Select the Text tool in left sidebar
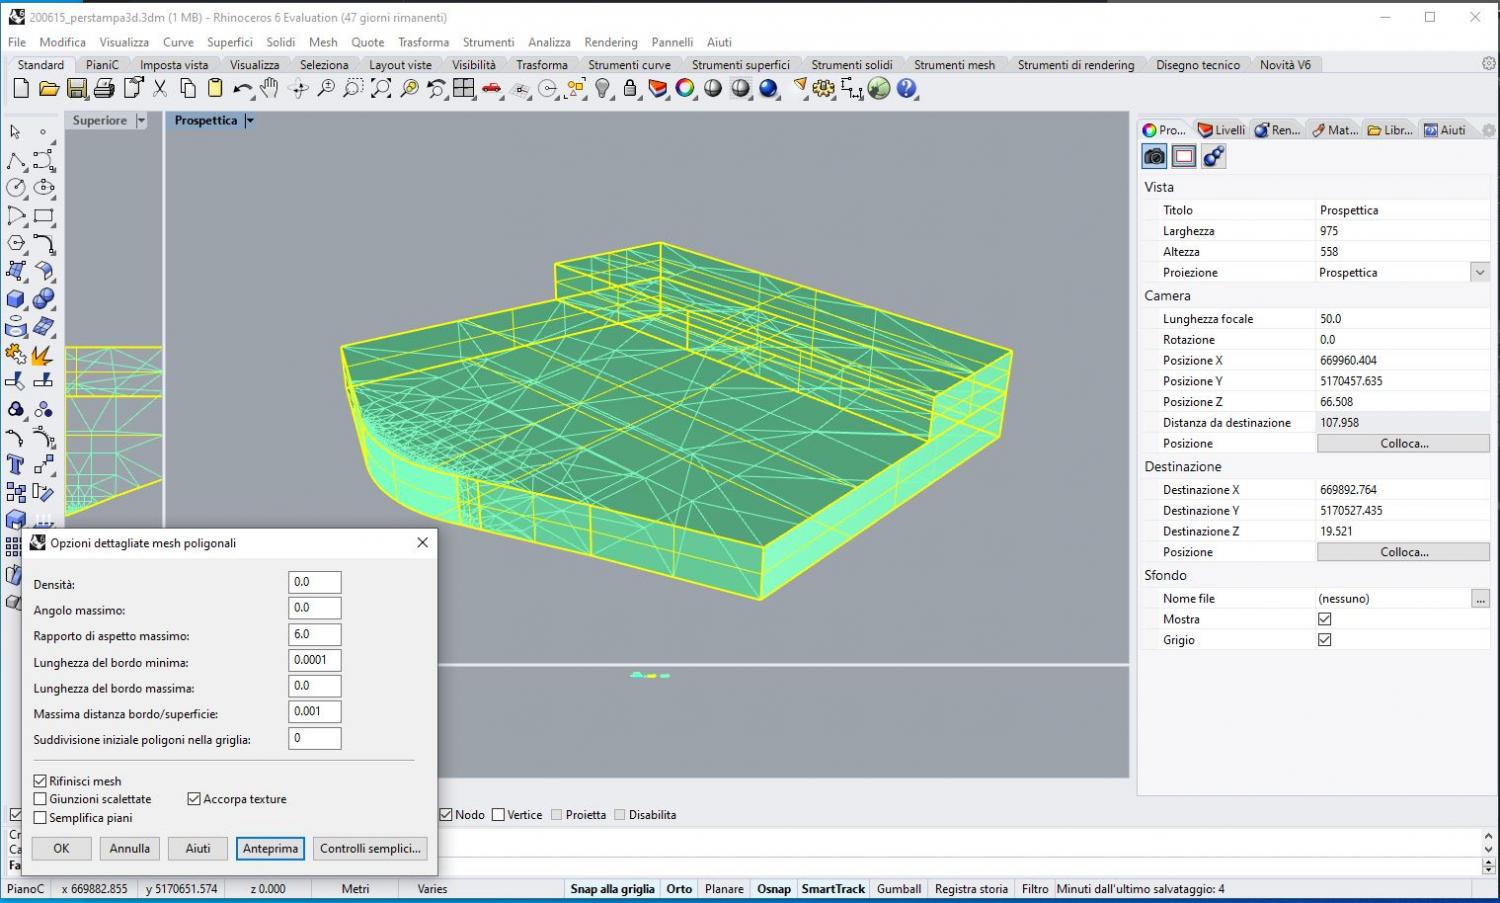The width and height of the screenshot is (1500, 903). click(x=16, y=464)
